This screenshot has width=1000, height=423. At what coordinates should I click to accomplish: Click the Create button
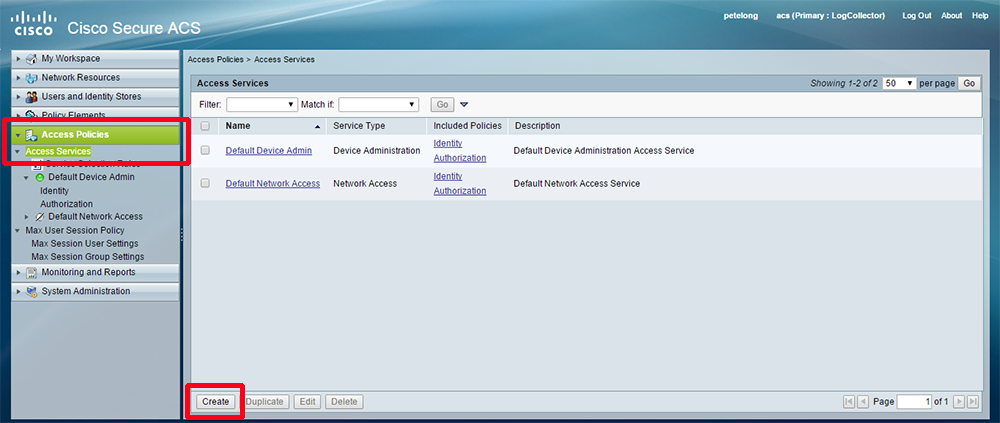click(x=216, y=402)
